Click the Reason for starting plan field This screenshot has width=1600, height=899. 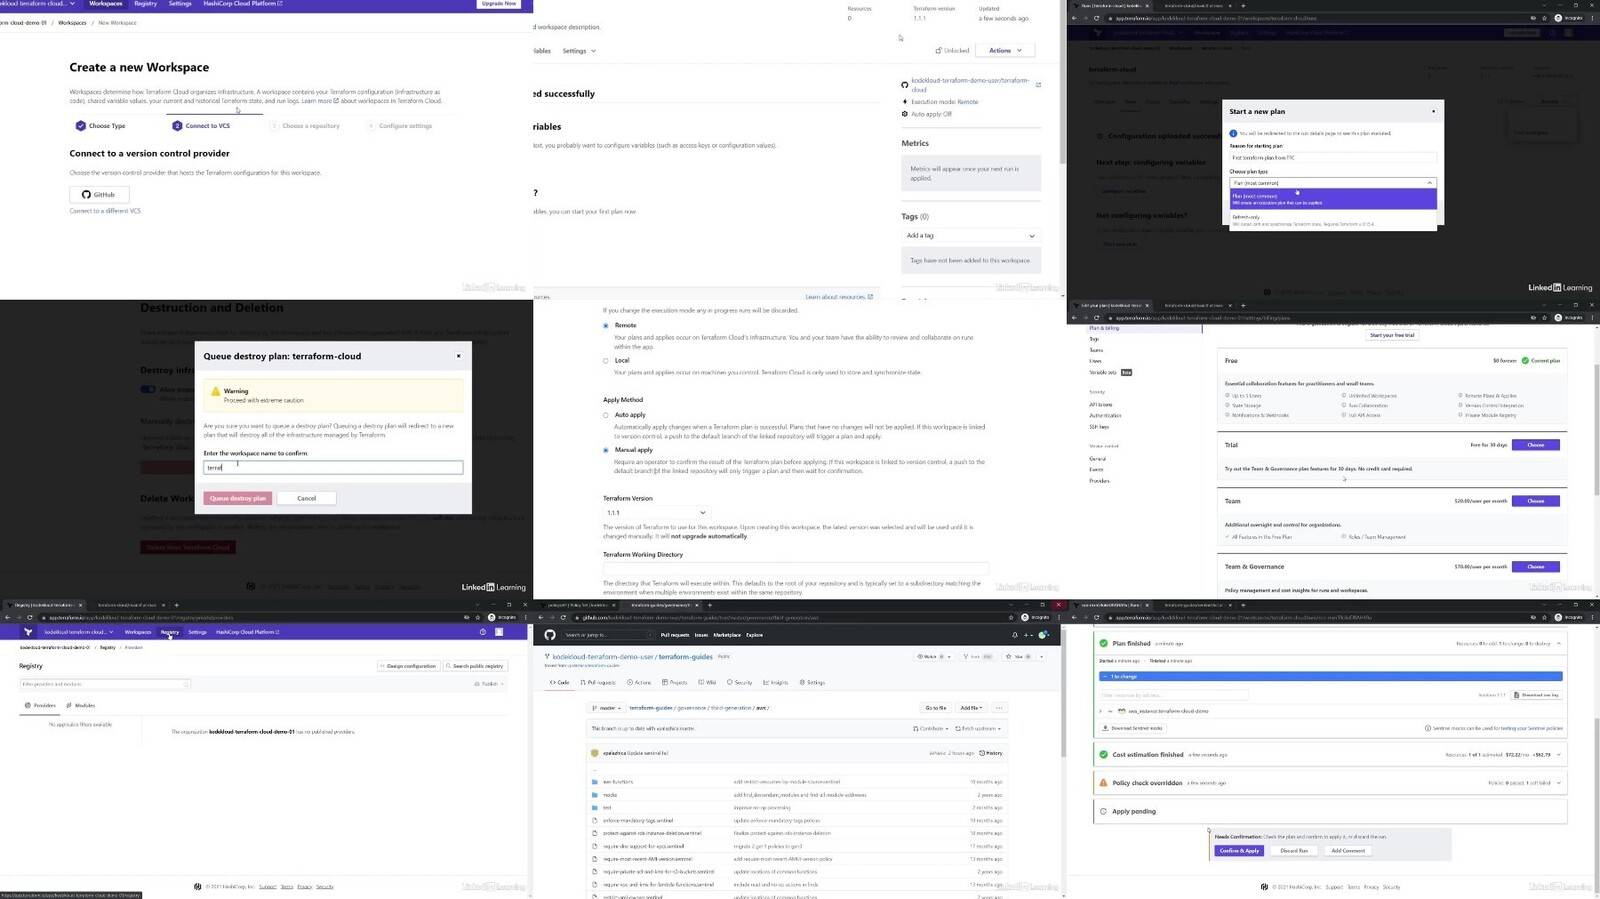(x=1333, y=158)
